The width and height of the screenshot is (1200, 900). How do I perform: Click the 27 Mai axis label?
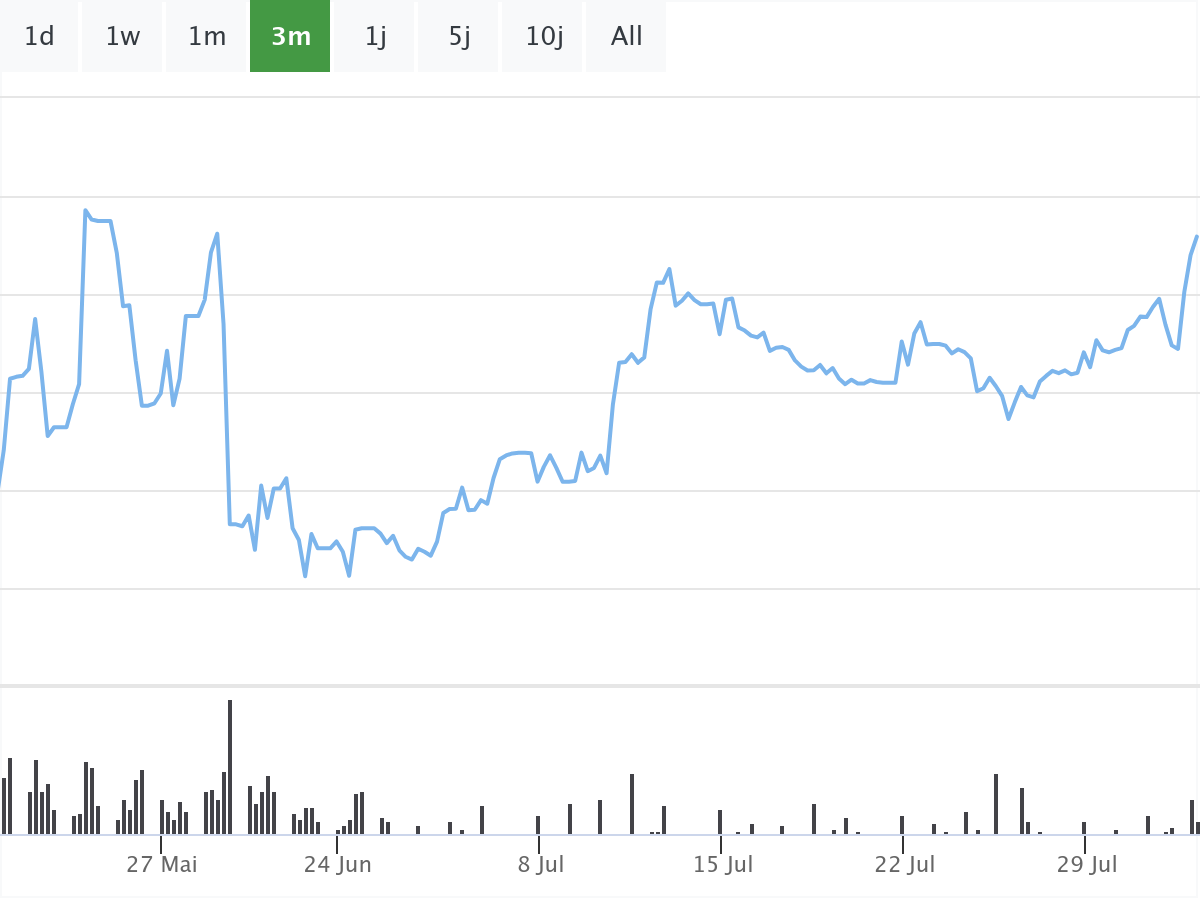(161, 864)
